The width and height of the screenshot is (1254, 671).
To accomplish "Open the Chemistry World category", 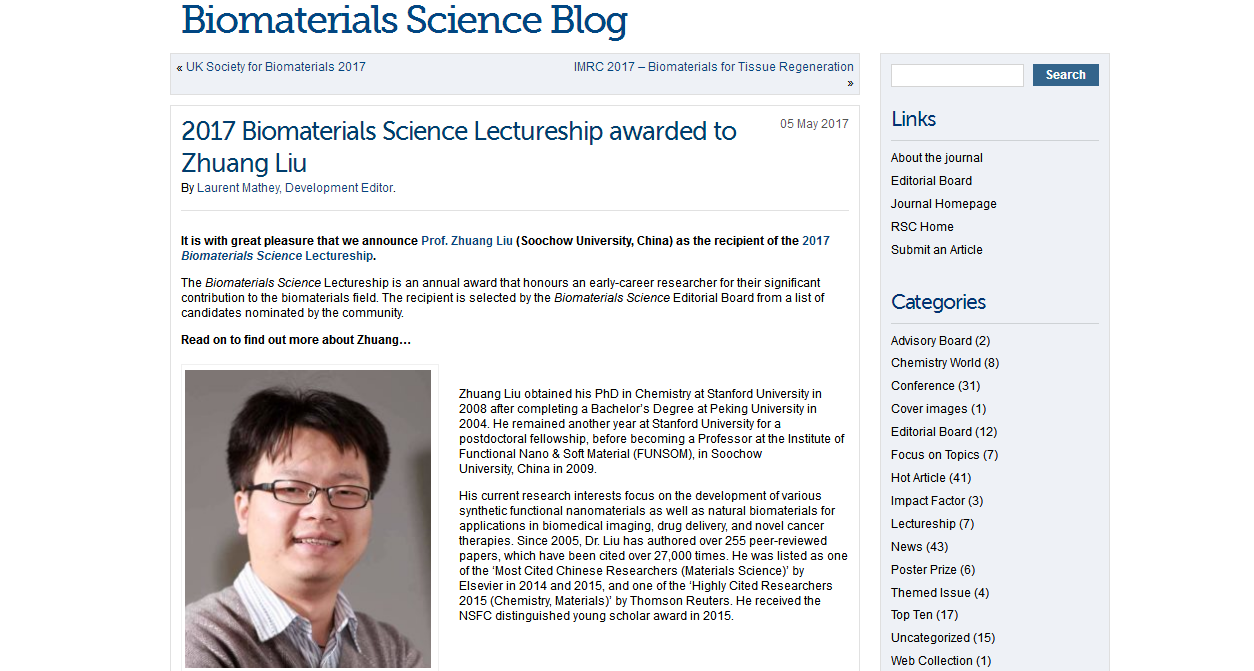I will pyautogui.click(x=935, y=363).
